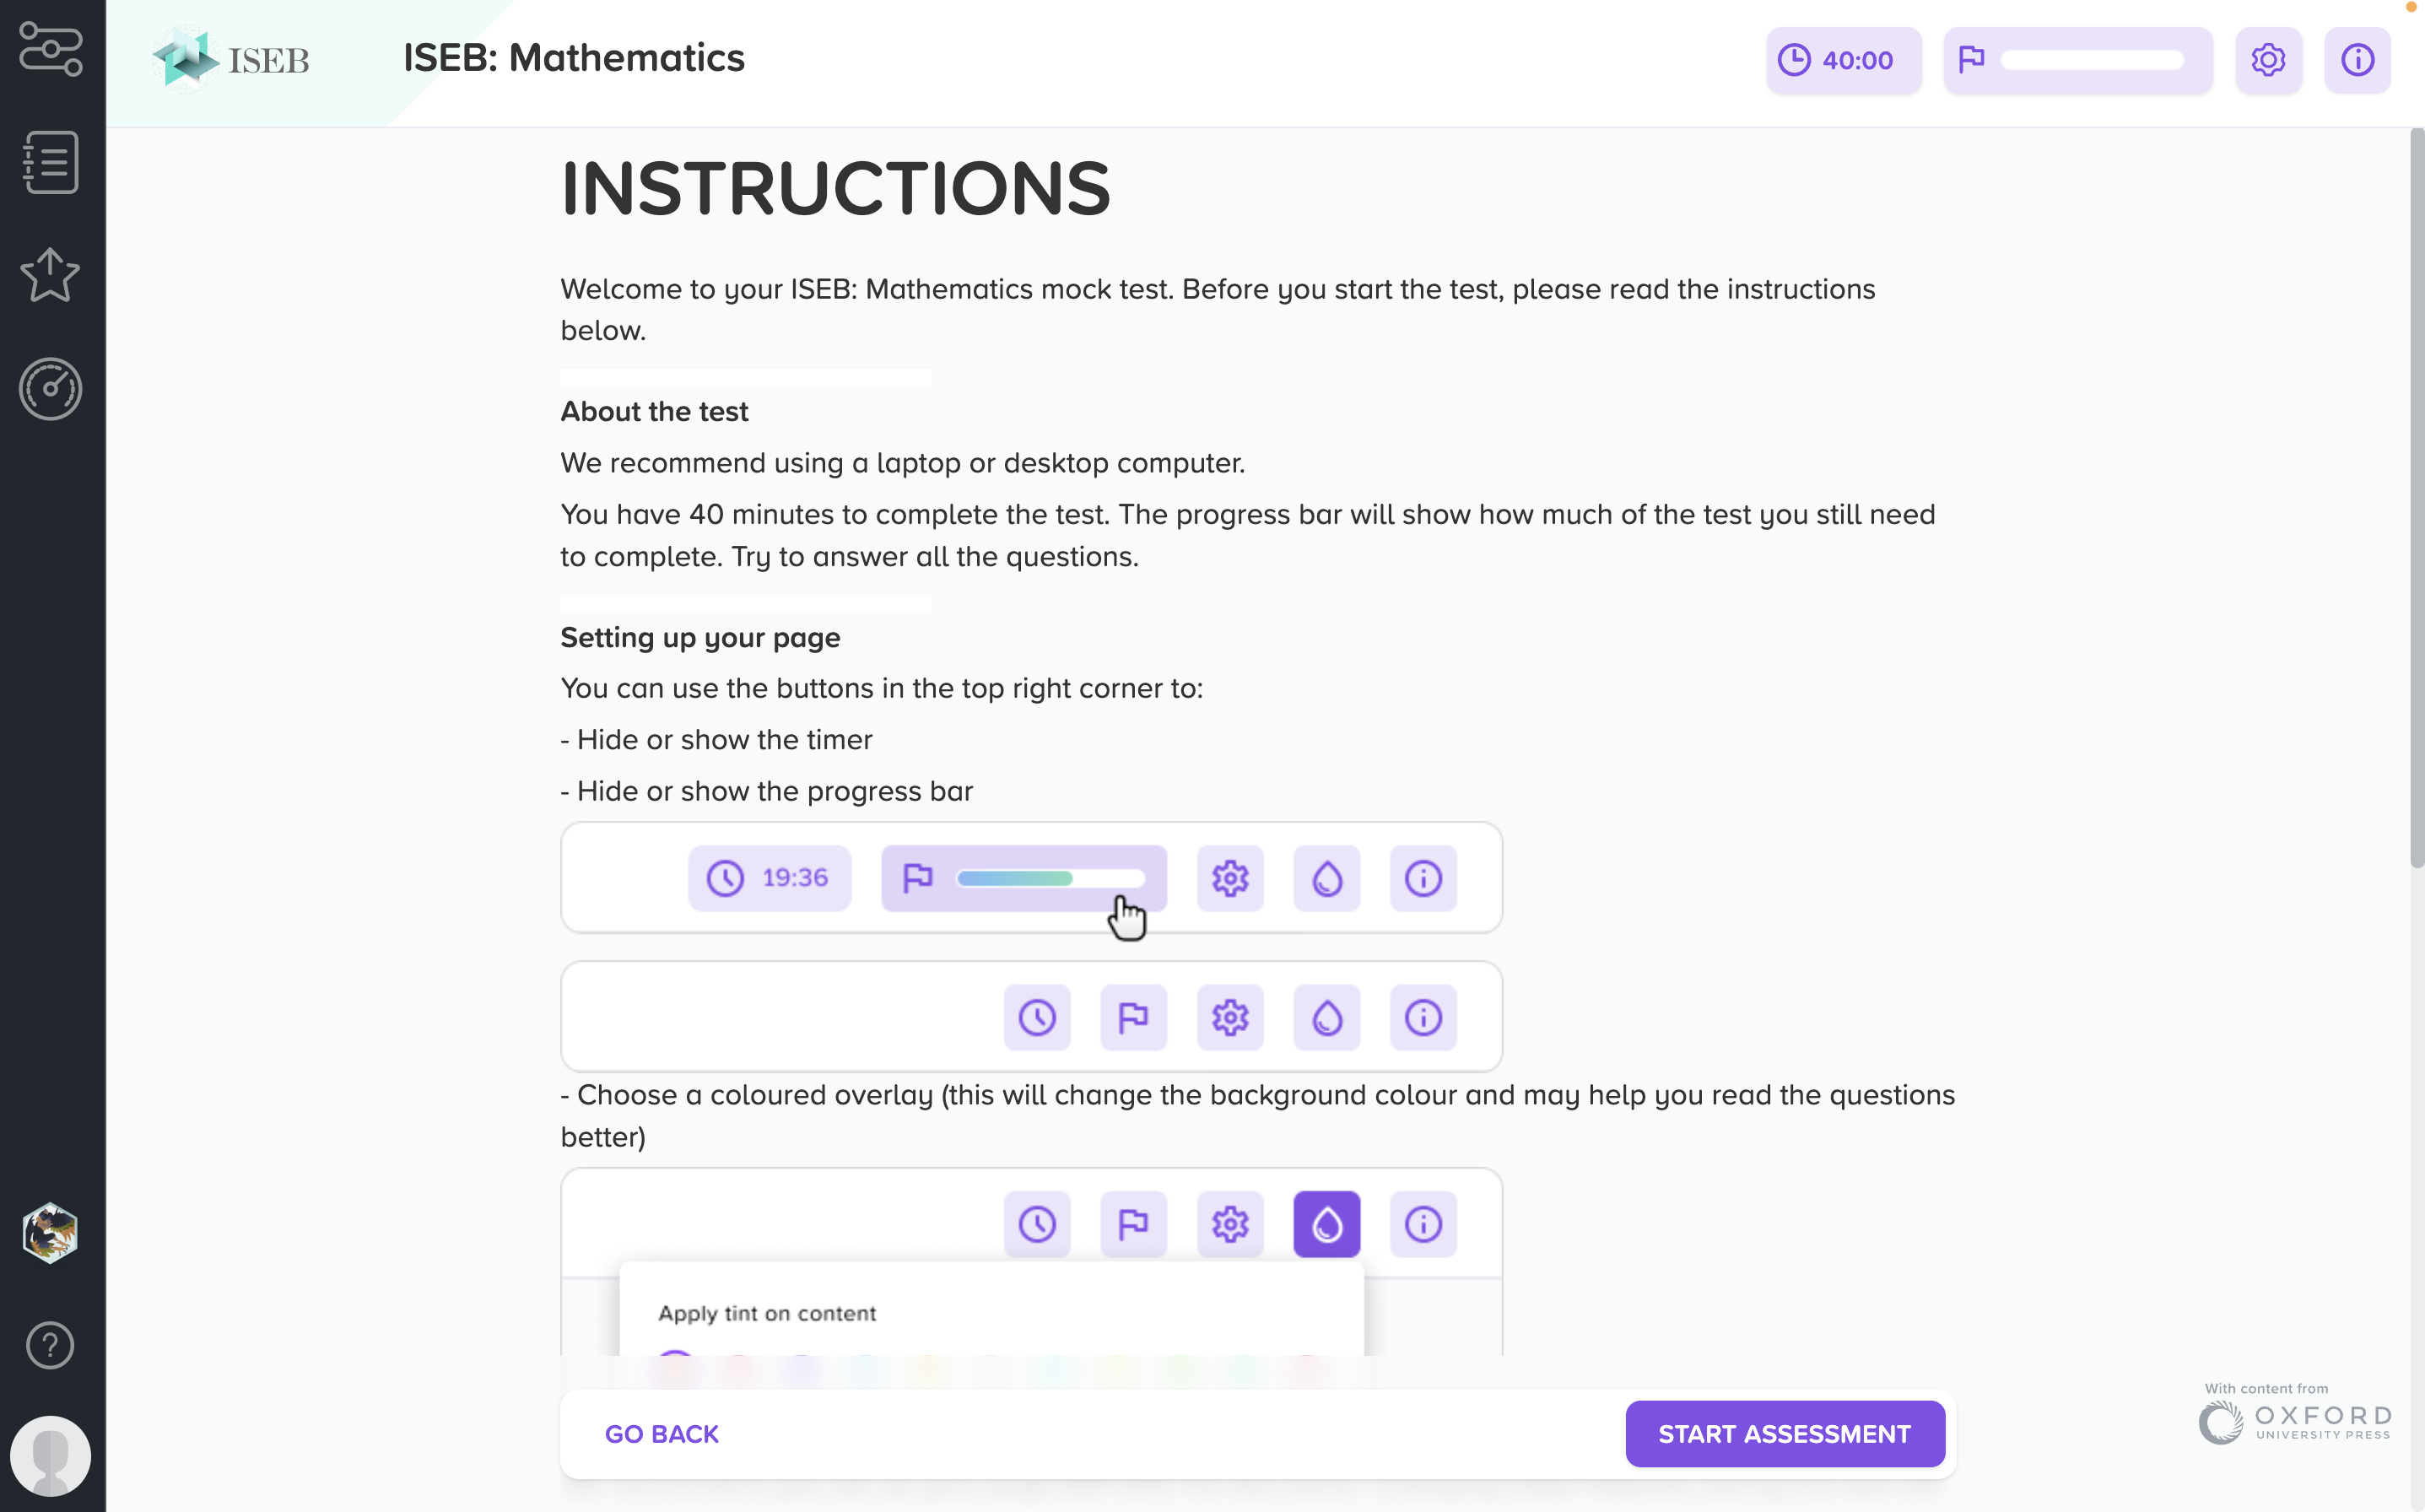The image size is (2425, 1512).
Task: Click the ISEB logo
Action: point(231,59)
